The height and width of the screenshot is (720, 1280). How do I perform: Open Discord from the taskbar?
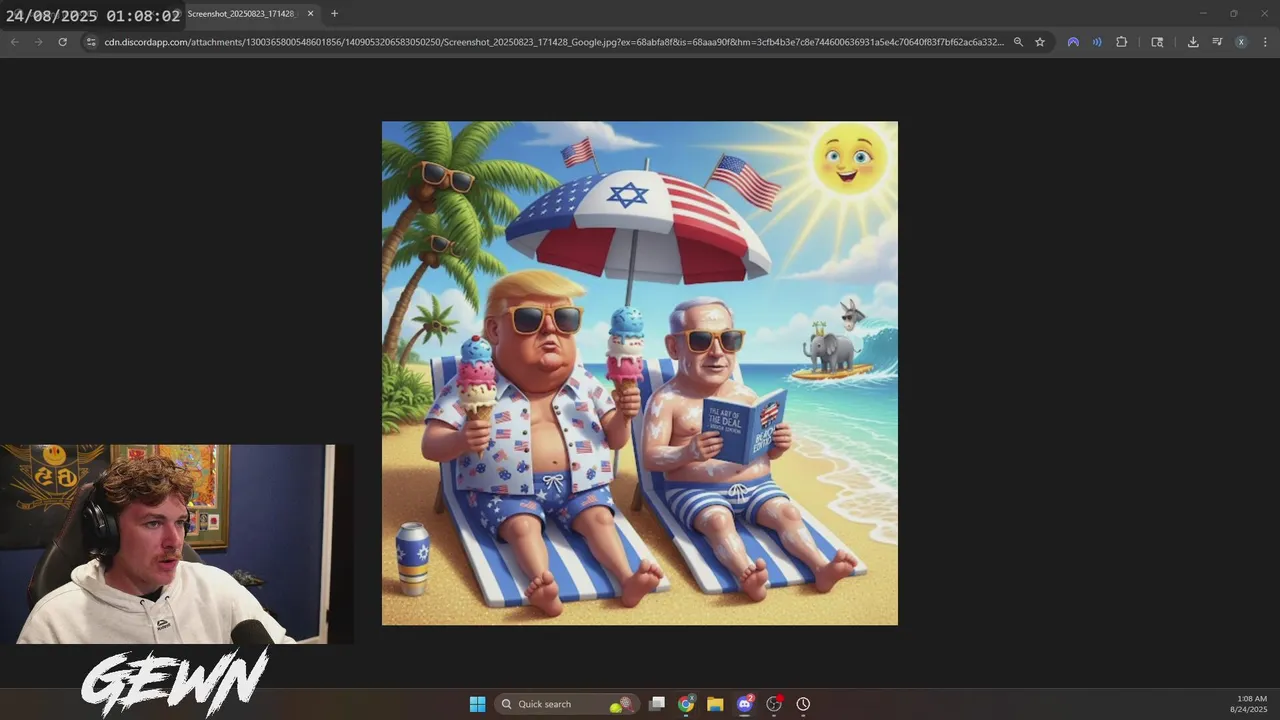[744, 704]
